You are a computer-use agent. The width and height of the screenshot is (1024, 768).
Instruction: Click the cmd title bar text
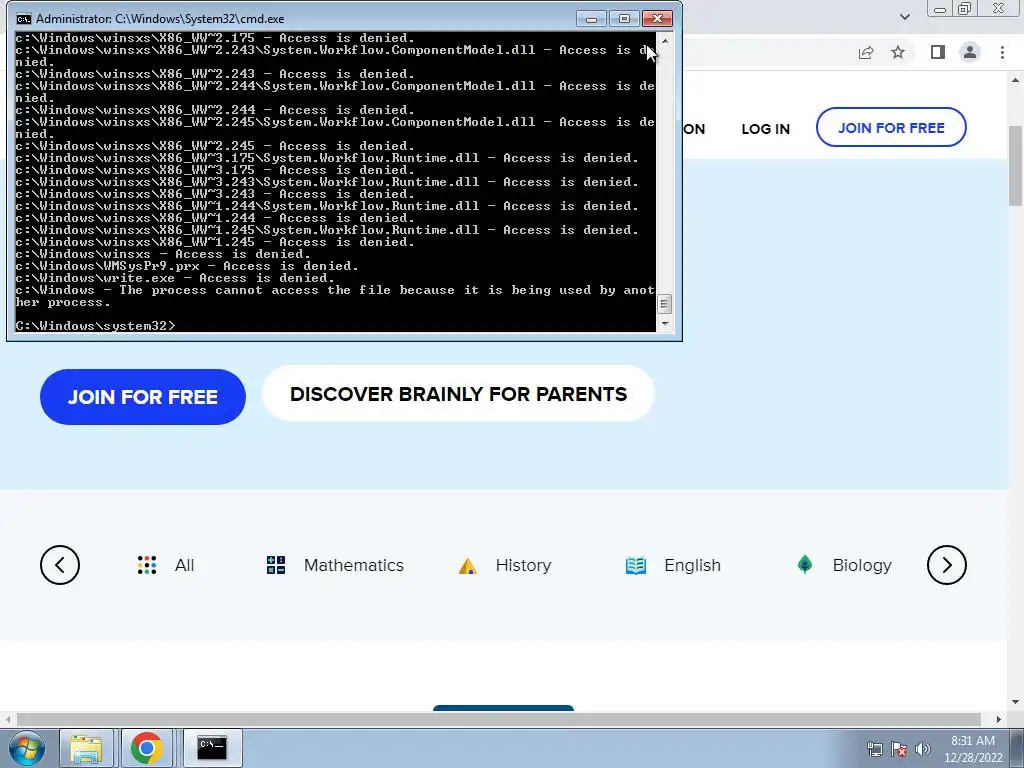pos(160,19)
